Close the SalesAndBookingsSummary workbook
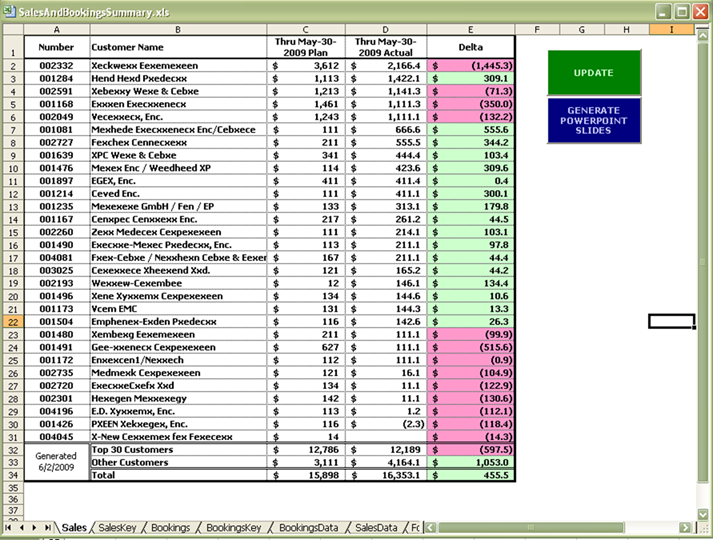 coord(700,11)
